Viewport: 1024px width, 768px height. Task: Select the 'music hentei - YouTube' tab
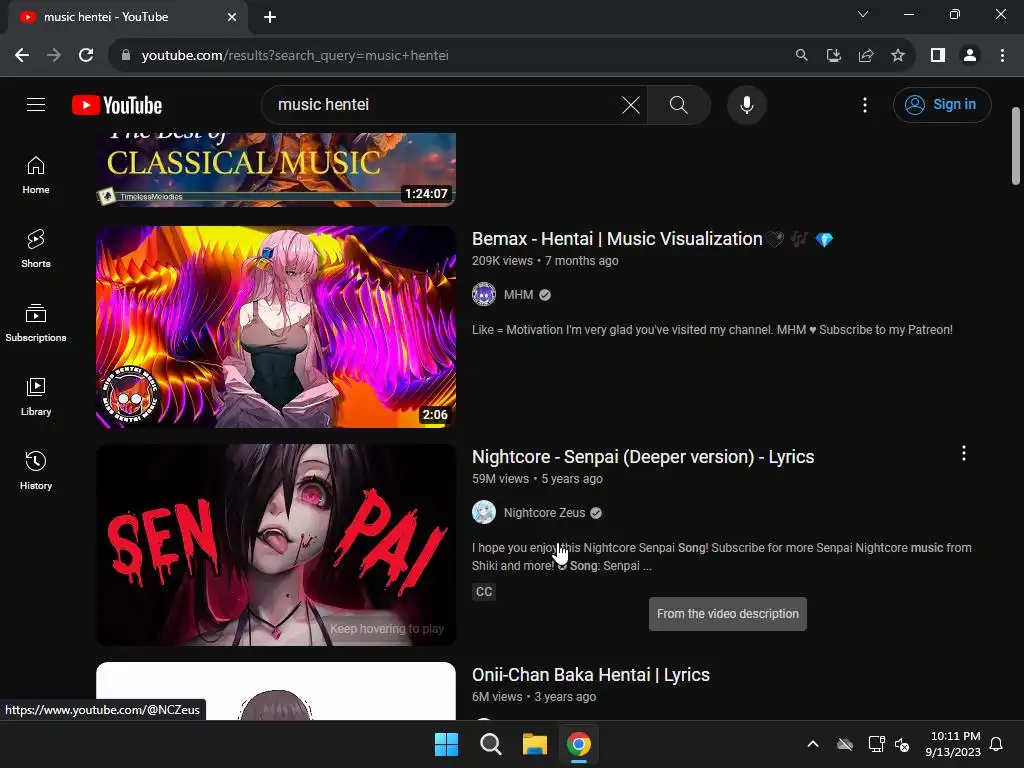click(x=127, y=17)
